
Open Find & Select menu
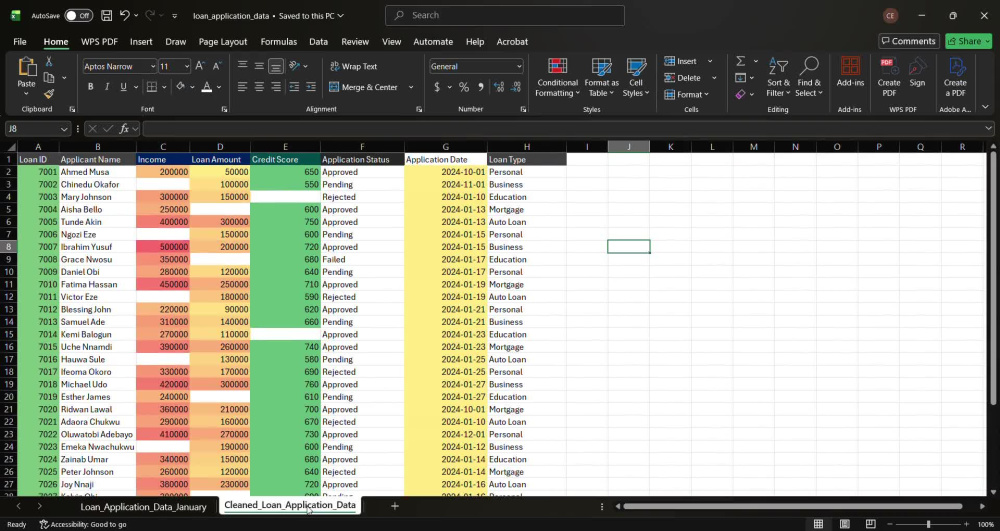(x=809, y=78)
